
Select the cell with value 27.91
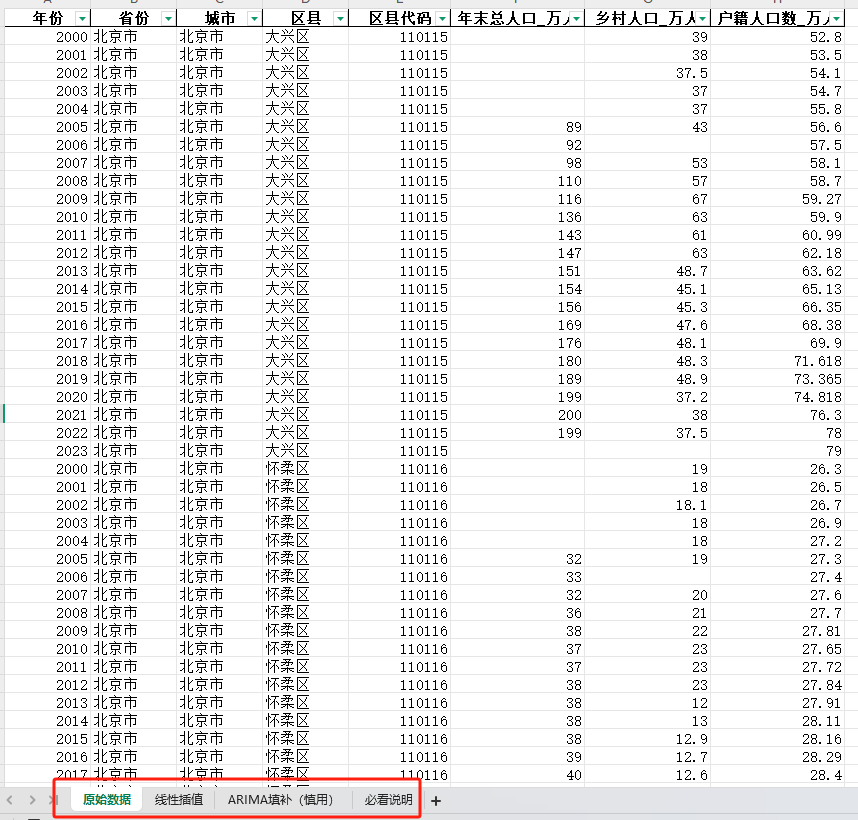pos(777,703)
